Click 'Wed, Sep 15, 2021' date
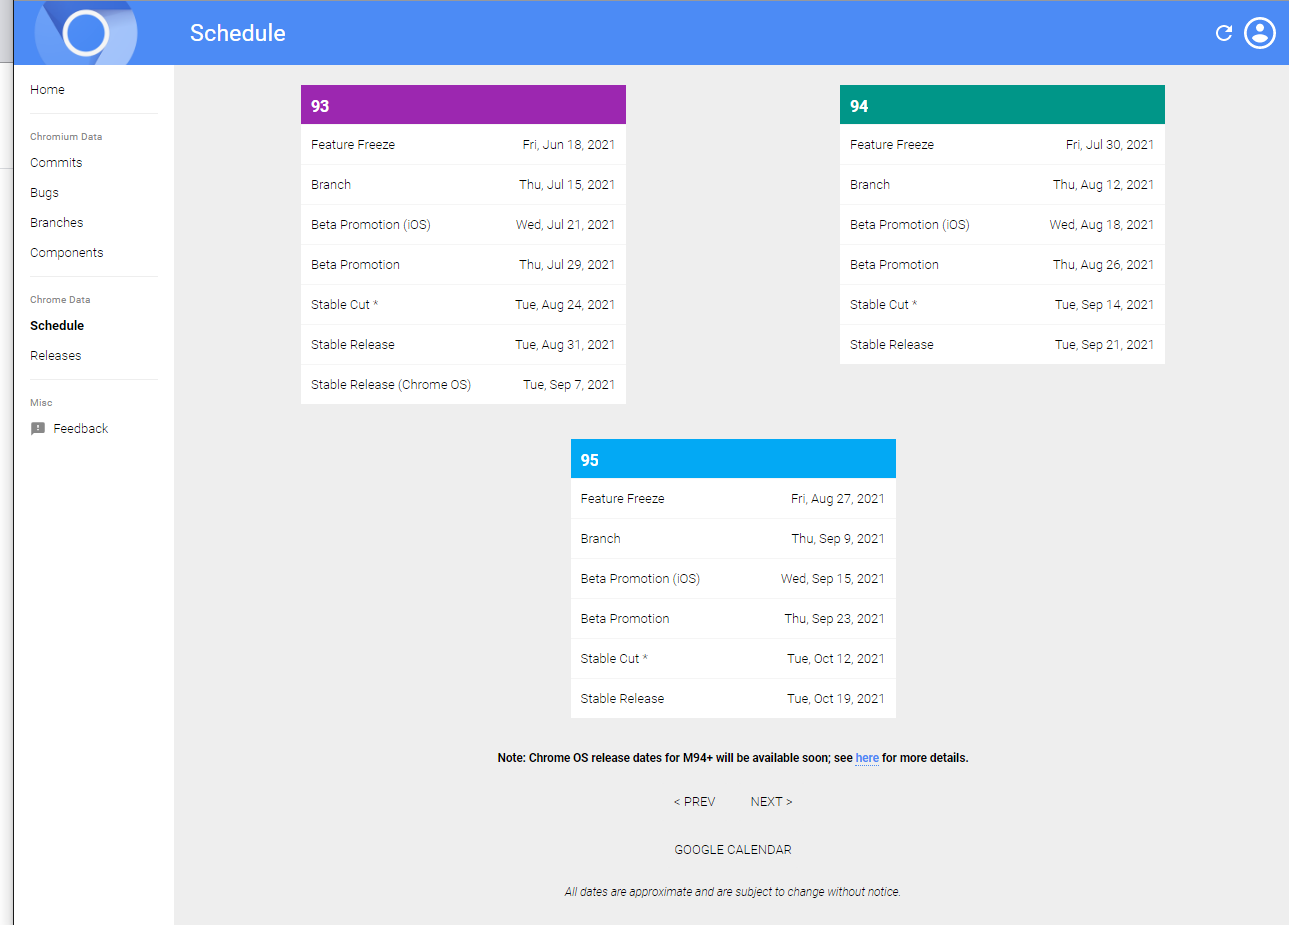 (x=833, y=579)
